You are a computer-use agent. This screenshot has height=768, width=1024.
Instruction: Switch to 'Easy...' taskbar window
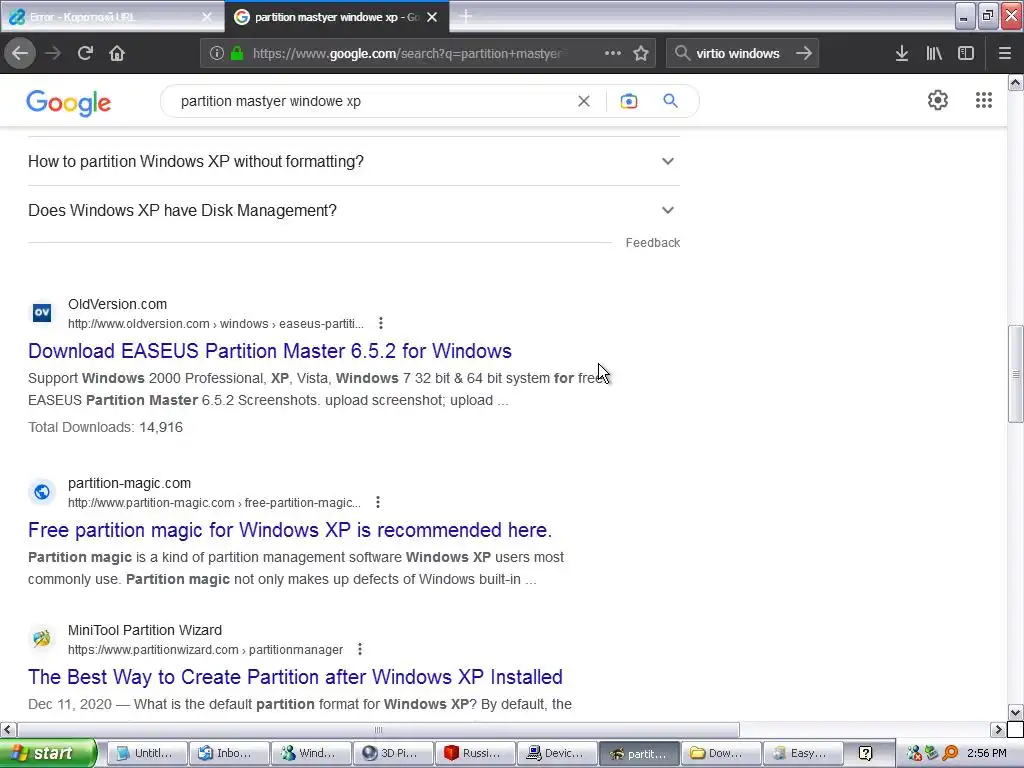point(803,753)
